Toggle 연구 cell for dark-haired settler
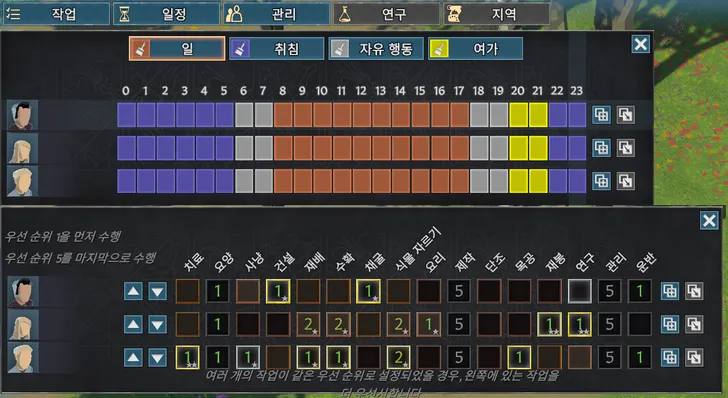This screenshot has width=728, height=398. (x=580, y=291)
